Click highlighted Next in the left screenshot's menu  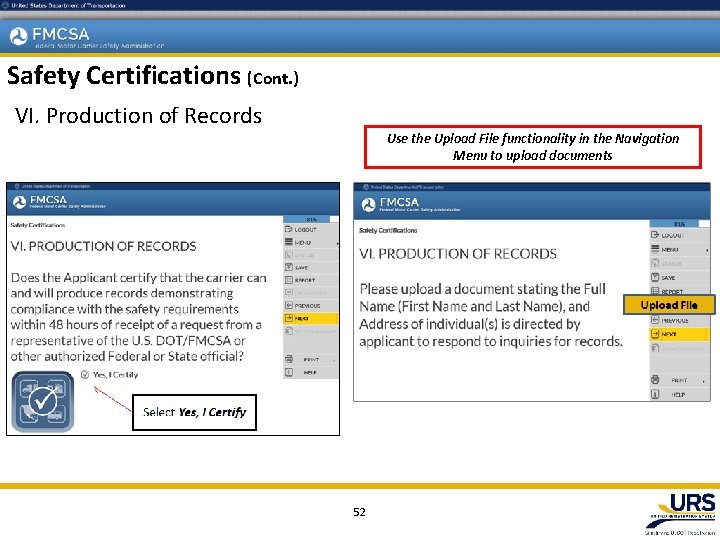coord(311,318)
